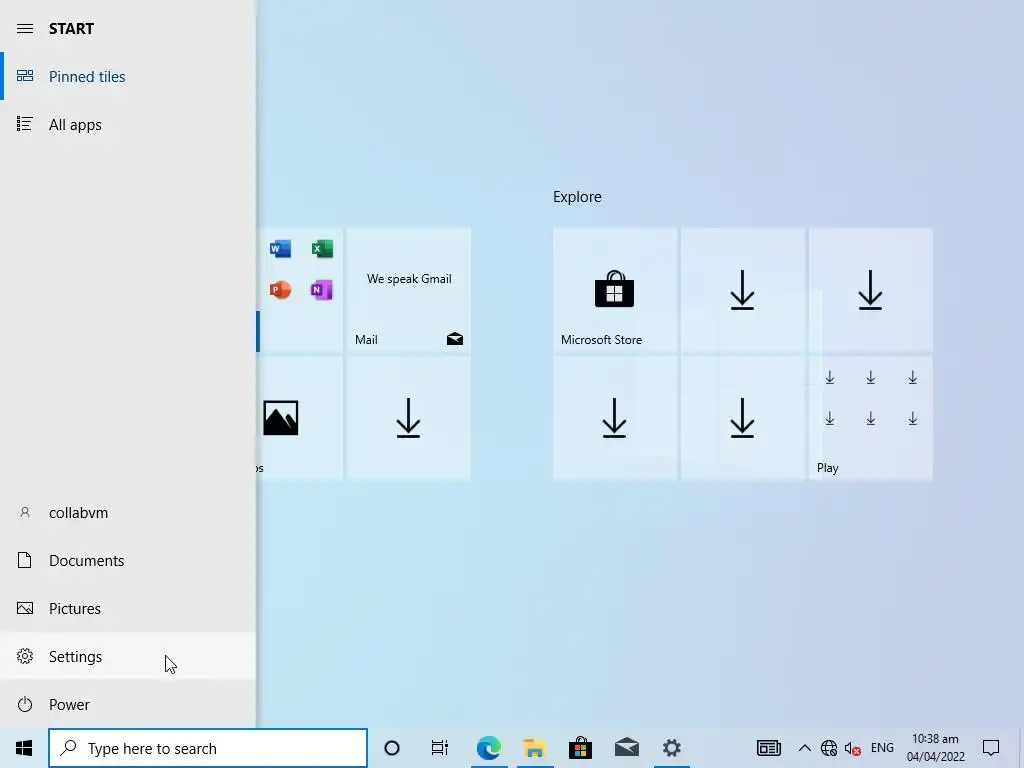
Task: Open volume control tray icon
Action: [x=852, y=748]
